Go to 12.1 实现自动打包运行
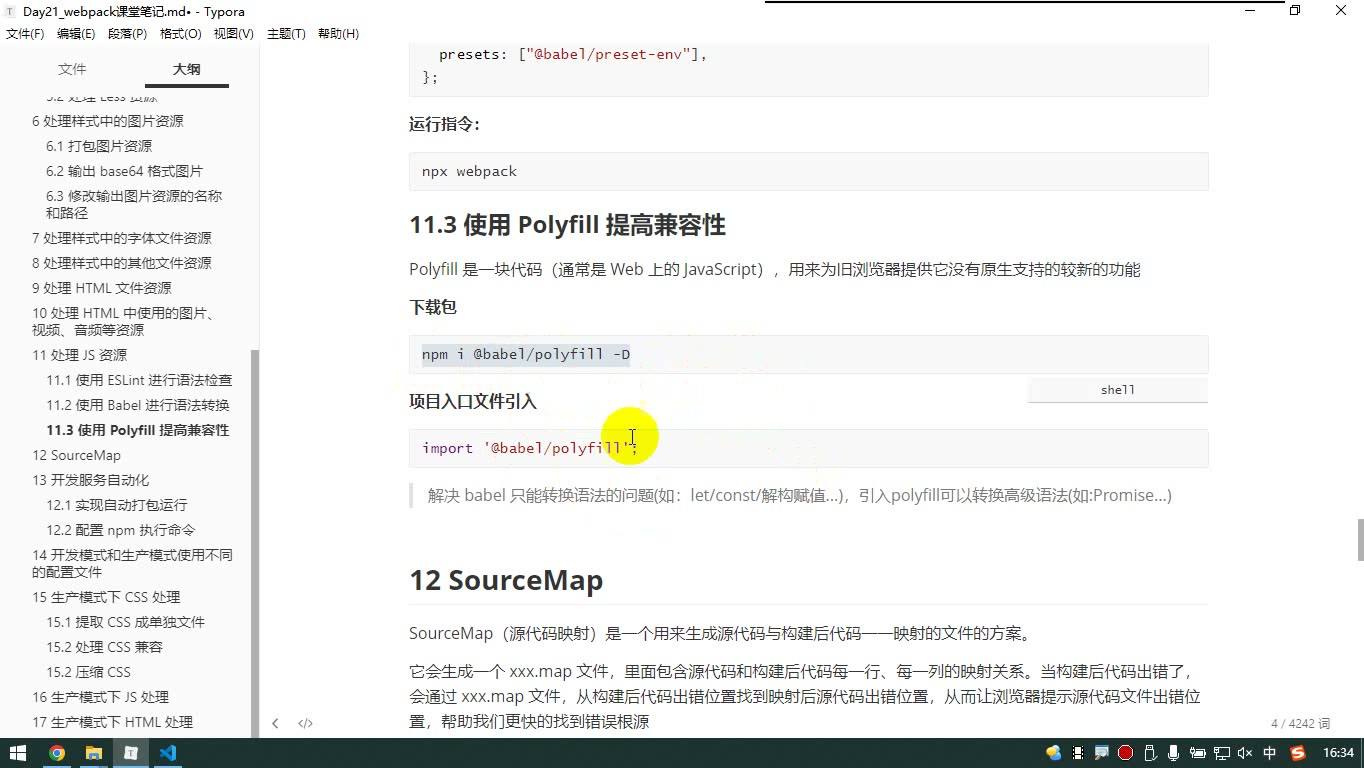The width and height of the screenshot is (1364, 768). (x=117, y=505)
